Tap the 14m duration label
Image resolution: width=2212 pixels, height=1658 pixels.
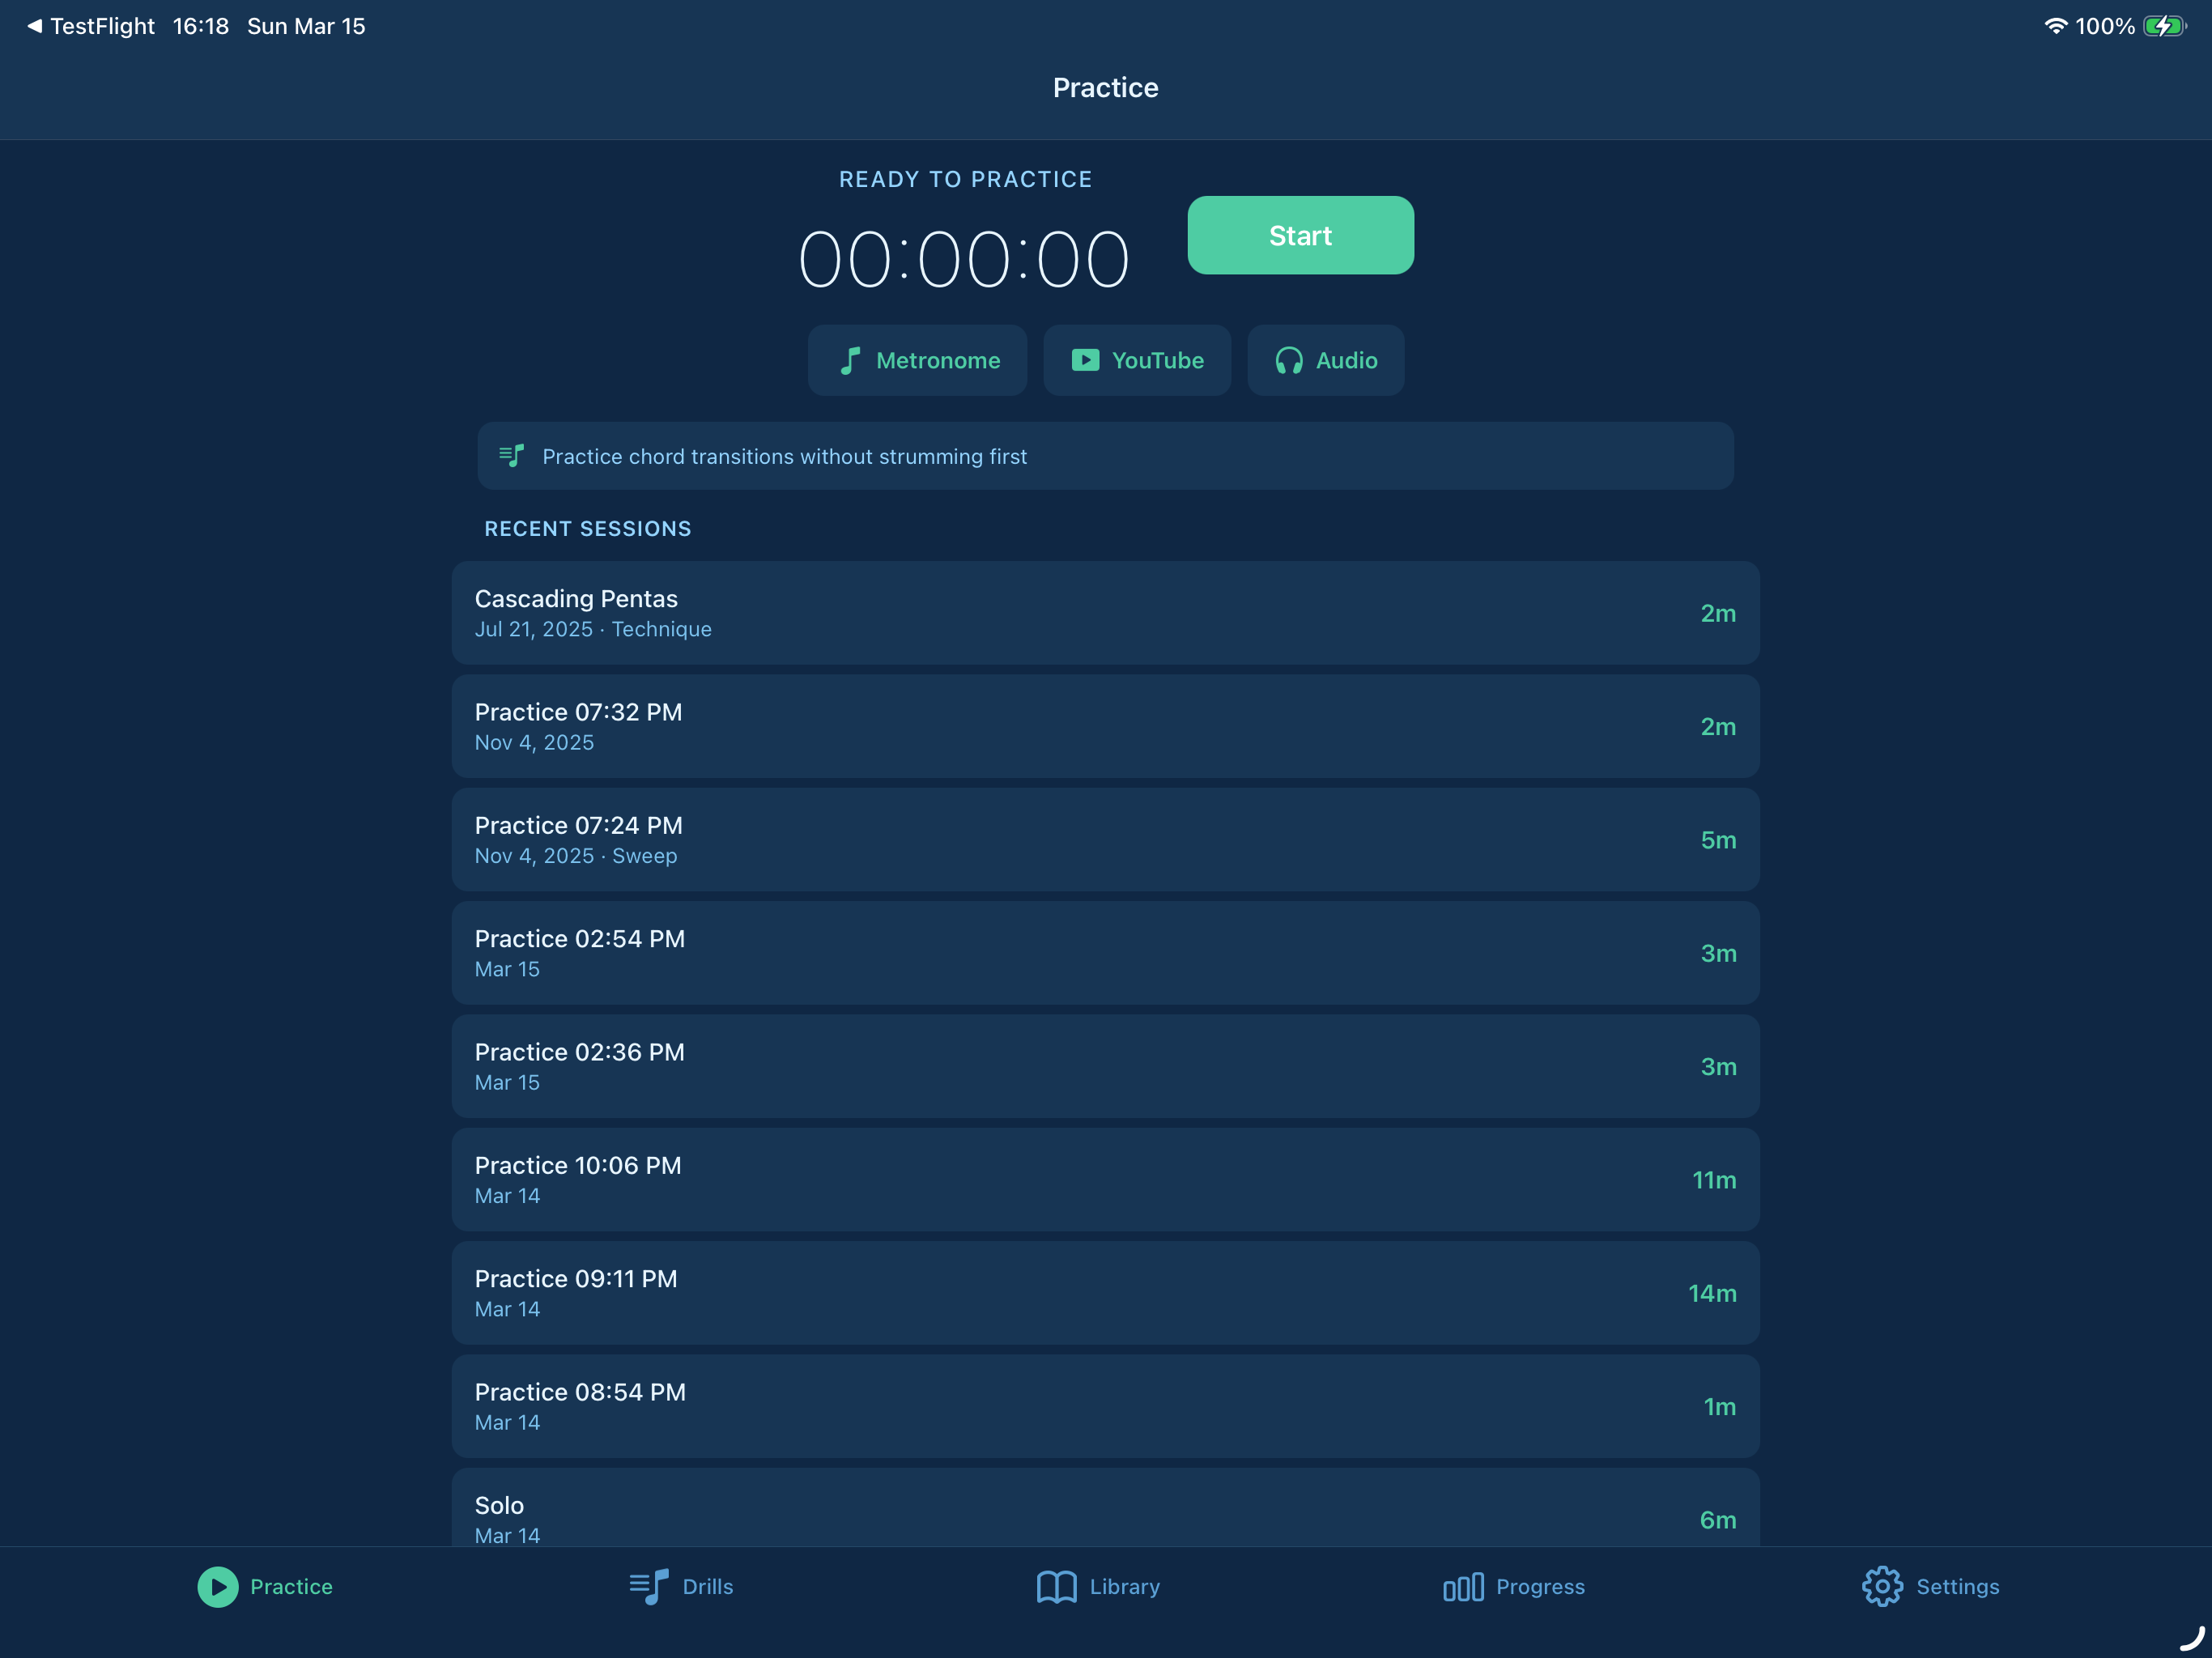click(x=1712, y=1293)
